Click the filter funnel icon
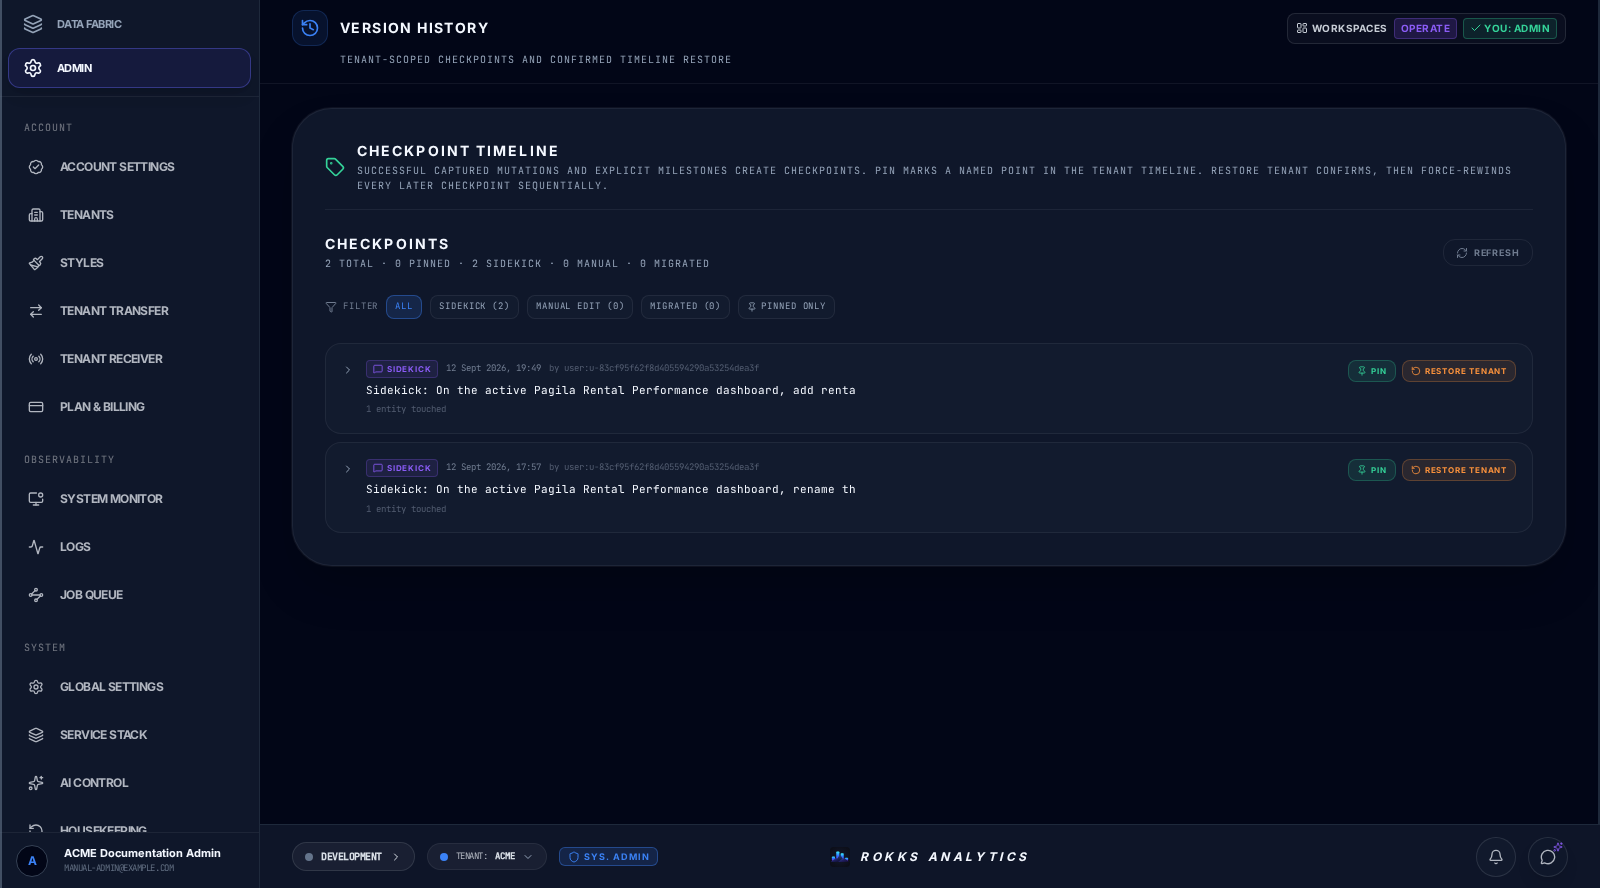Image resolution: width=1600 pixels, height=888 pixels. [331, 307]
